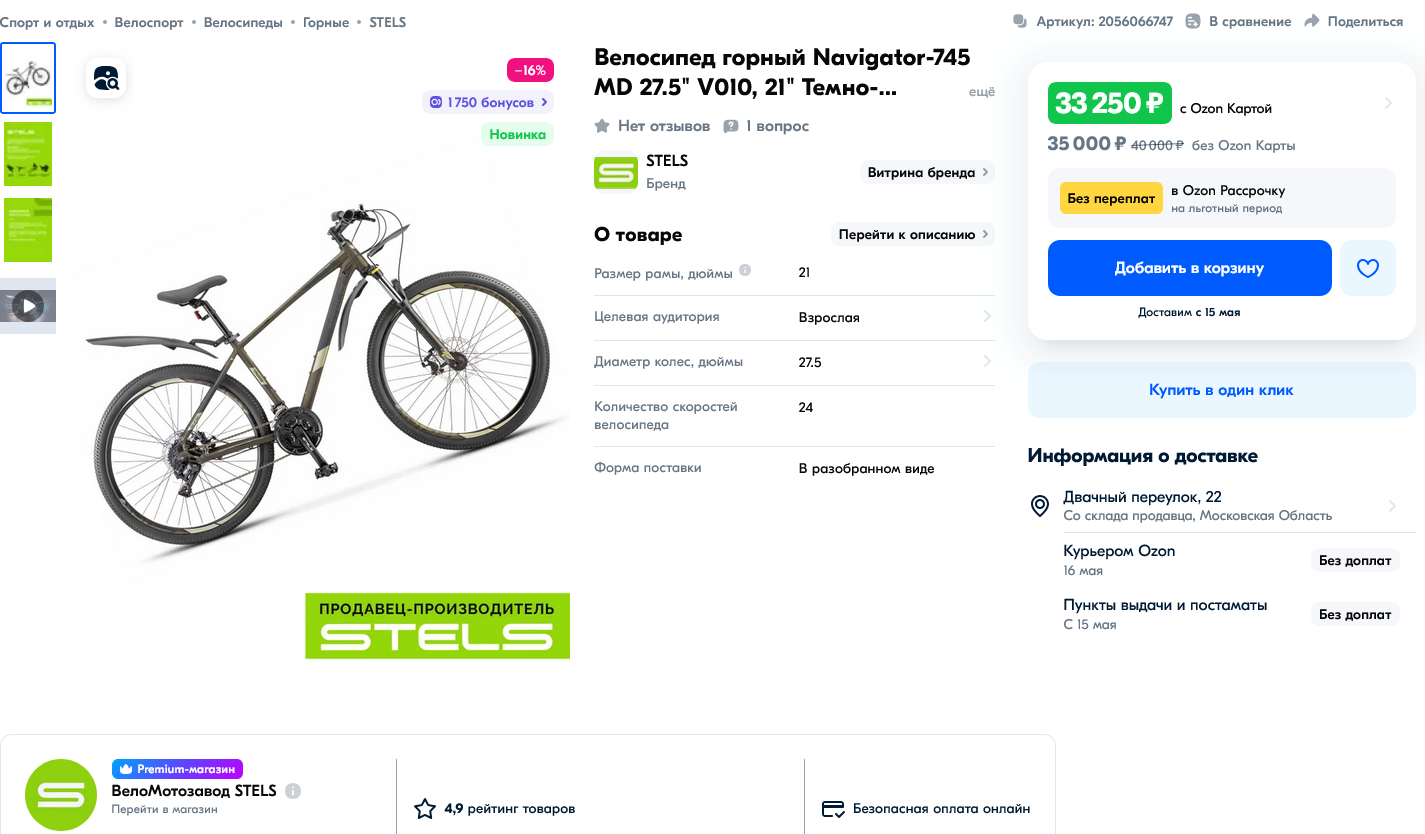Click the delivery location pin icon
Viewport: 1425px width, 834px height.
pyautogui.click(x=1040, y=506)
